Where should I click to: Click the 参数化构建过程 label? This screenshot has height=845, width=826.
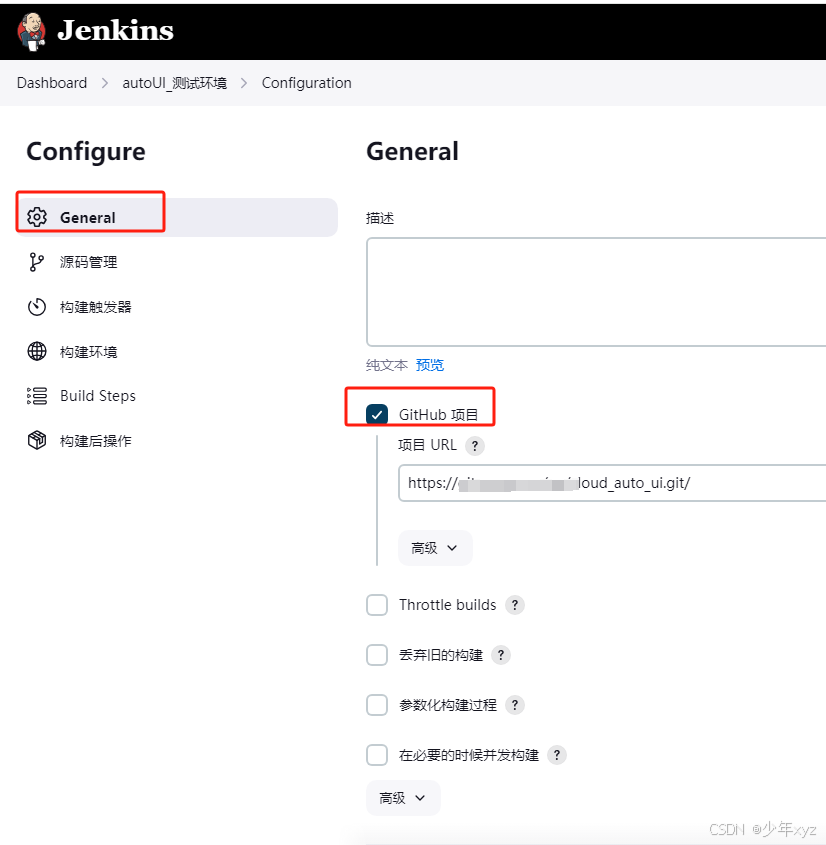point(447,705)
